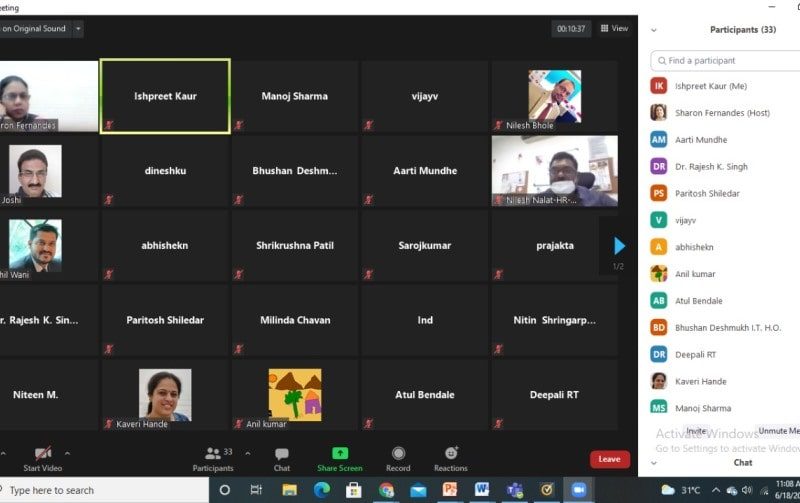Viewport: 800px width, 503px height.
Task: Start recording with the Record icon
Action: [398, 454]
